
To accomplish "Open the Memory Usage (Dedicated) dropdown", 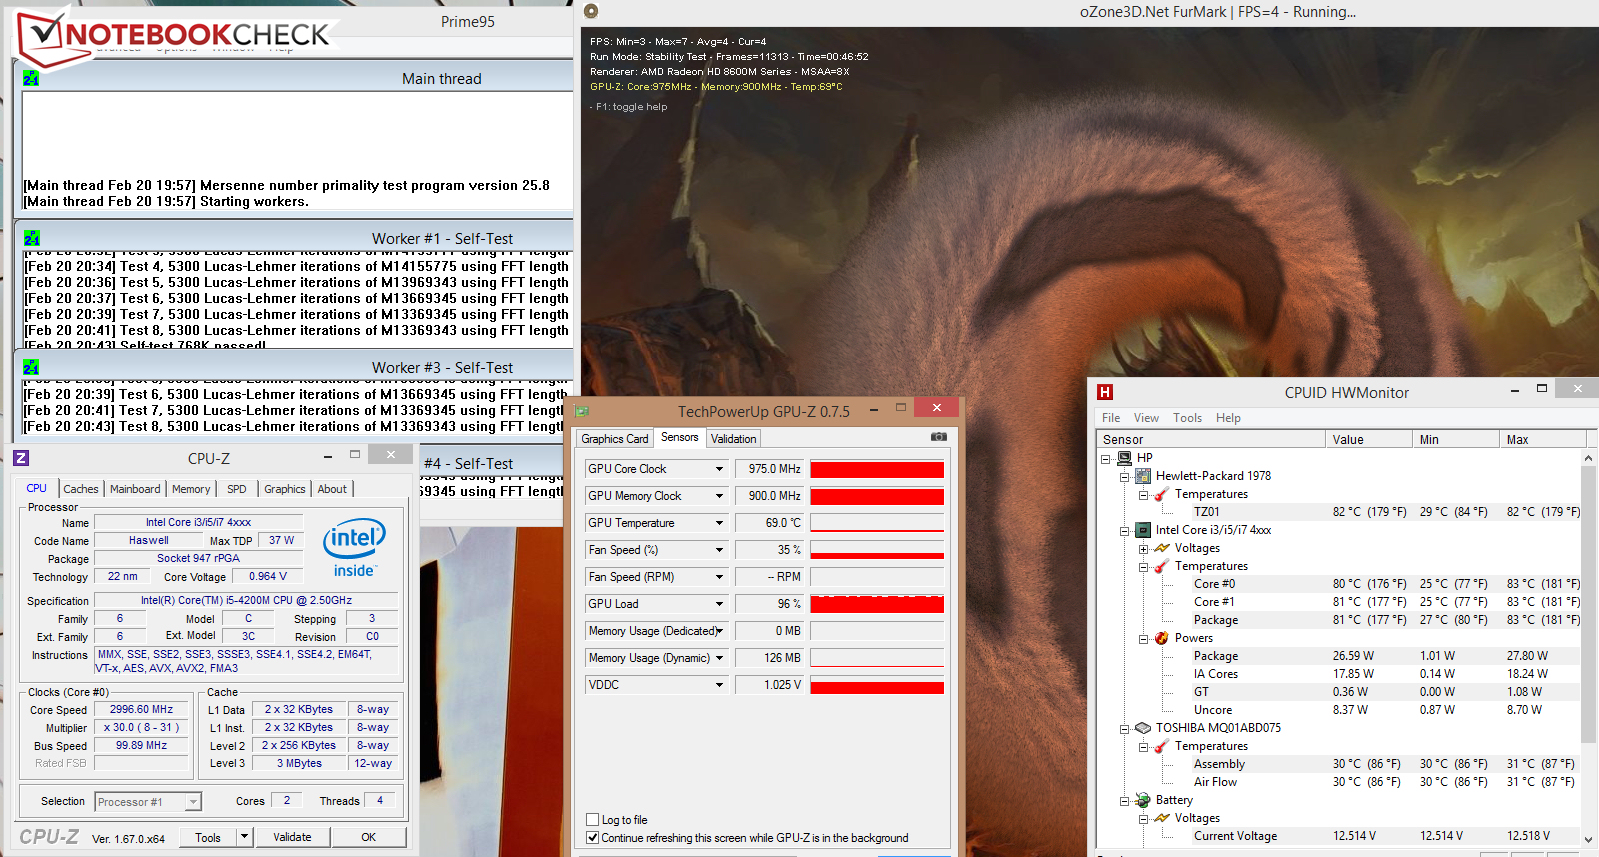I will [719, 631].
